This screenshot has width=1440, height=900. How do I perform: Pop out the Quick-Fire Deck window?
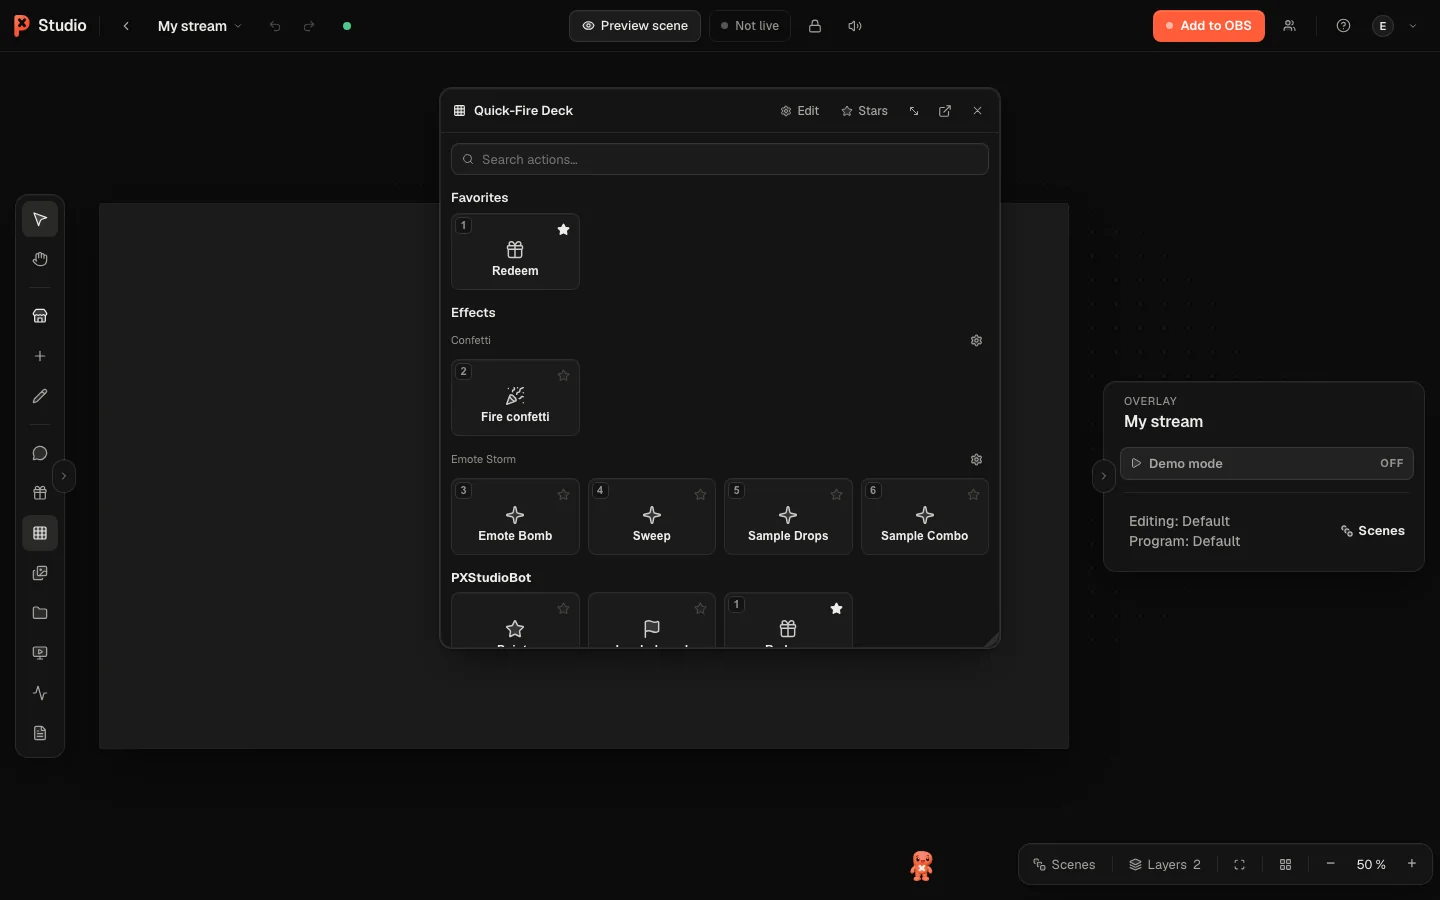tap(945, 111)
